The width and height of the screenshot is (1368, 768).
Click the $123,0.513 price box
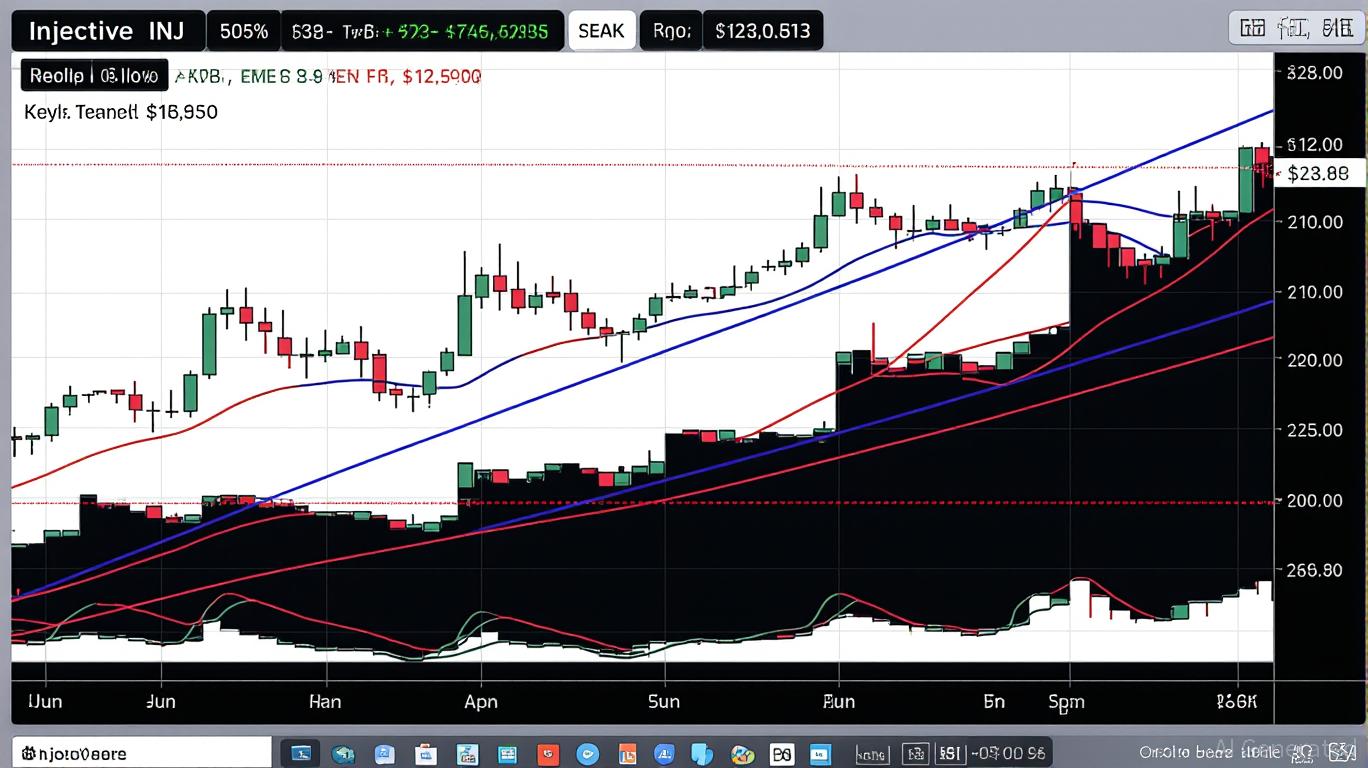pyautogui.click(x=763, y=31)
